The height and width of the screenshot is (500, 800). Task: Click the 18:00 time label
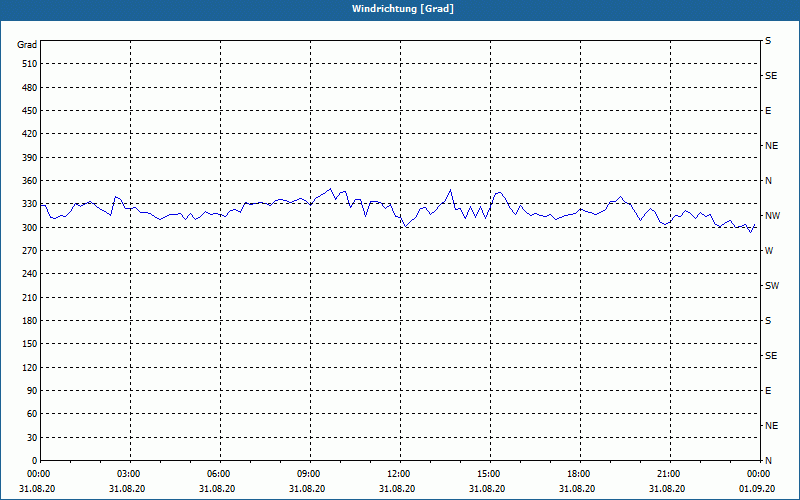(x=578, y=474)
